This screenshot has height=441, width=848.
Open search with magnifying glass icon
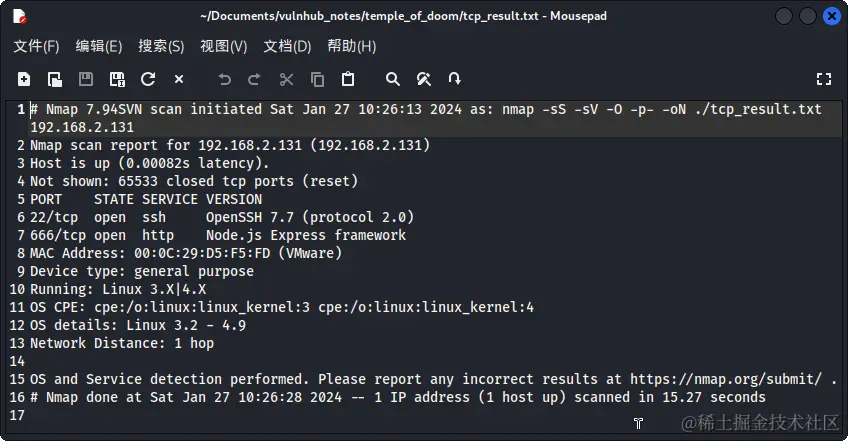(x=393, y=80)
